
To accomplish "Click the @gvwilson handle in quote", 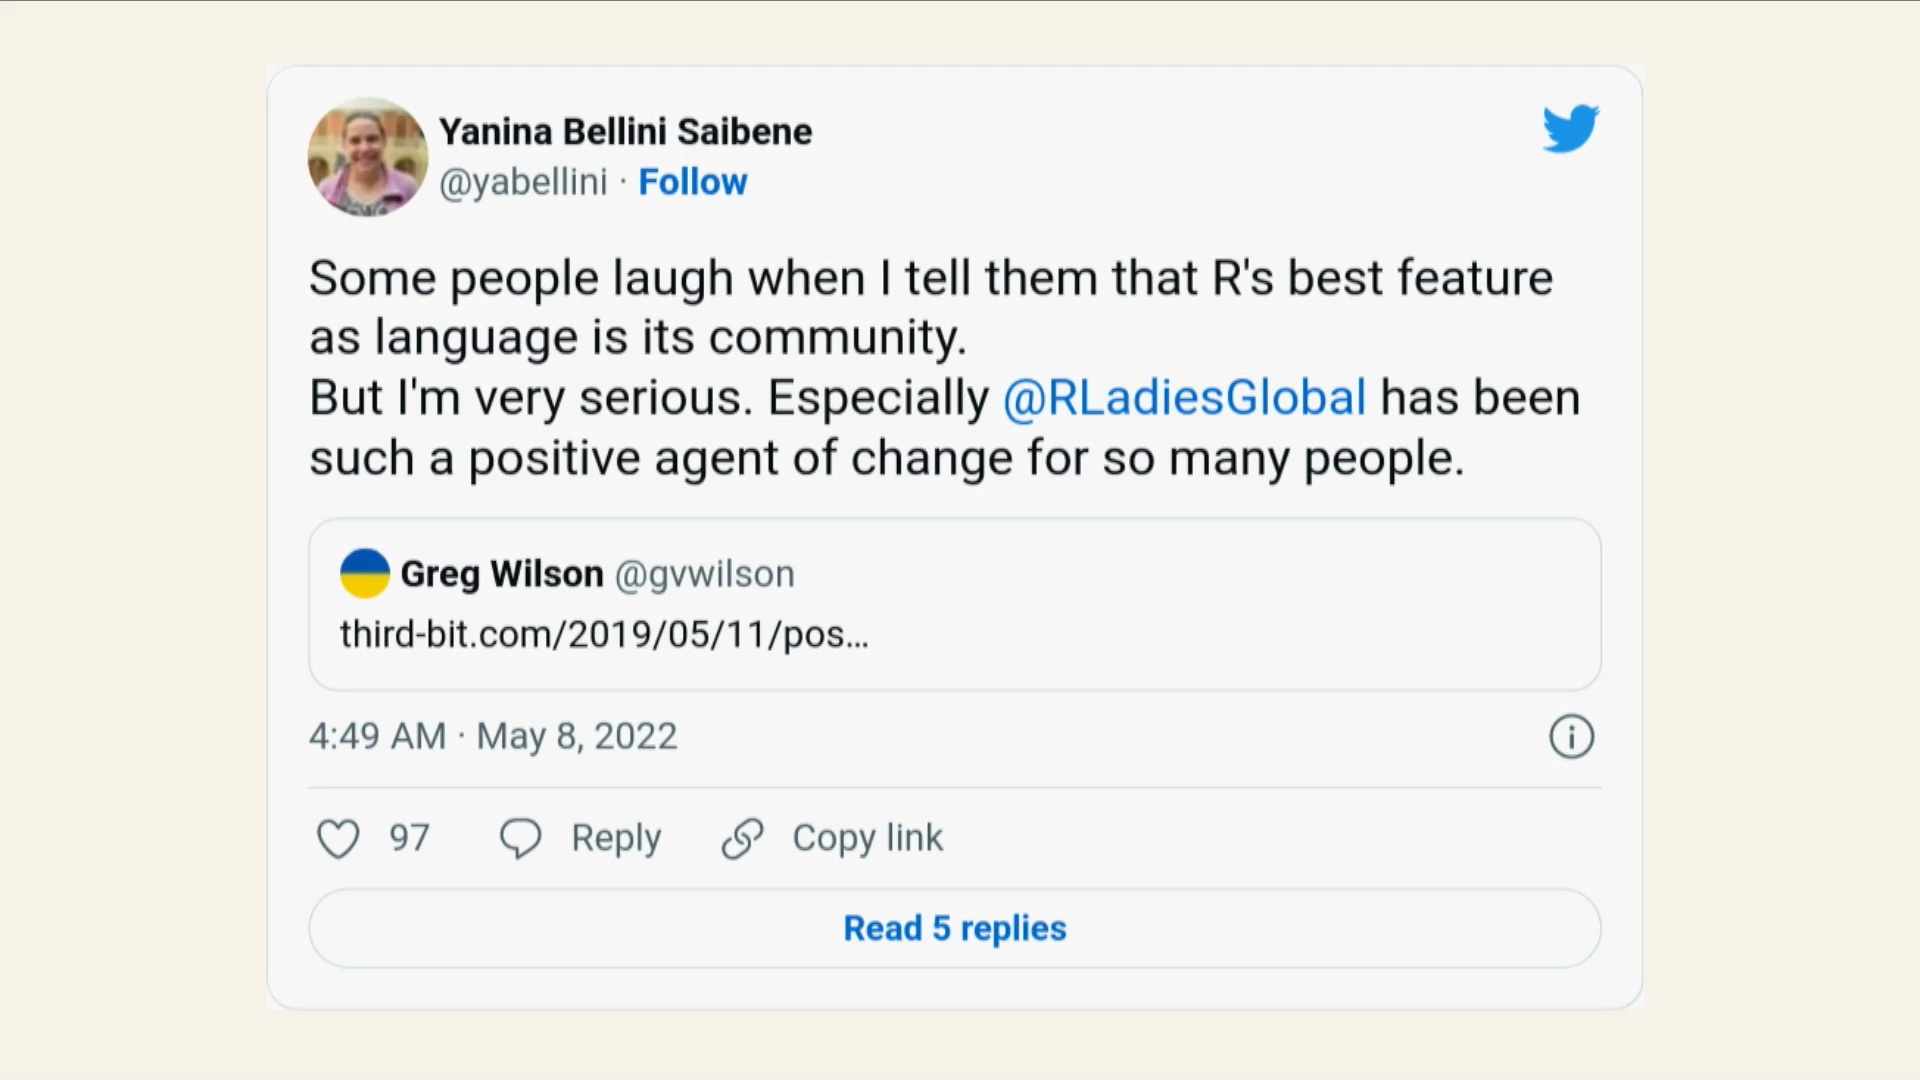I will click(704, 574).
